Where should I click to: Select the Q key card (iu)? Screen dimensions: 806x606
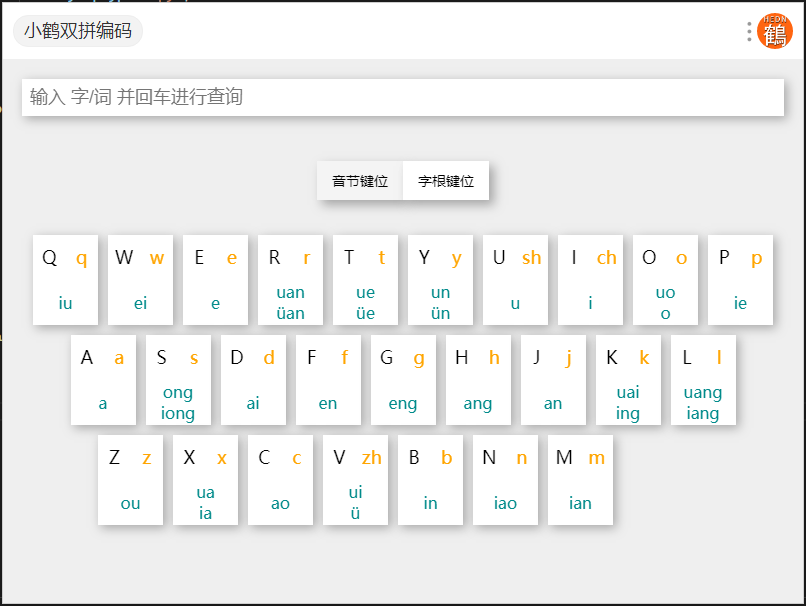point(65,280)
